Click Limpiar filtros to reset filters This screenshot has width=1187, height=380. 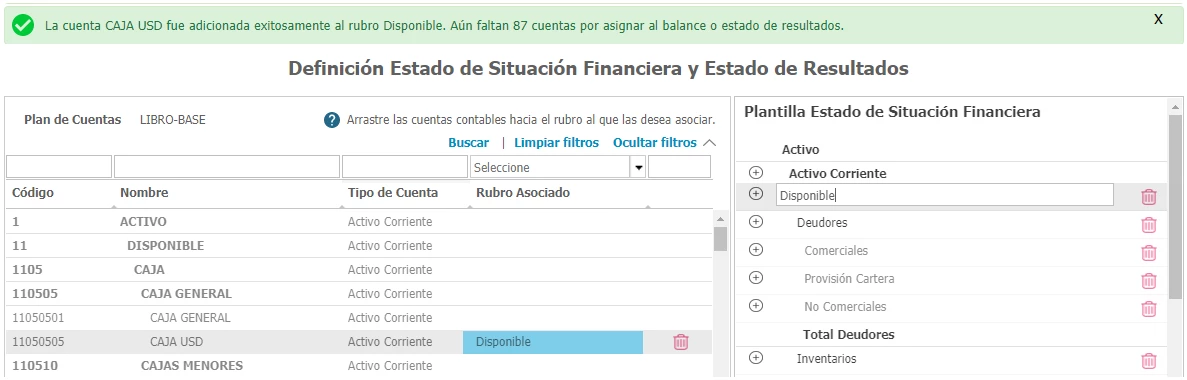tap(556, 142)
